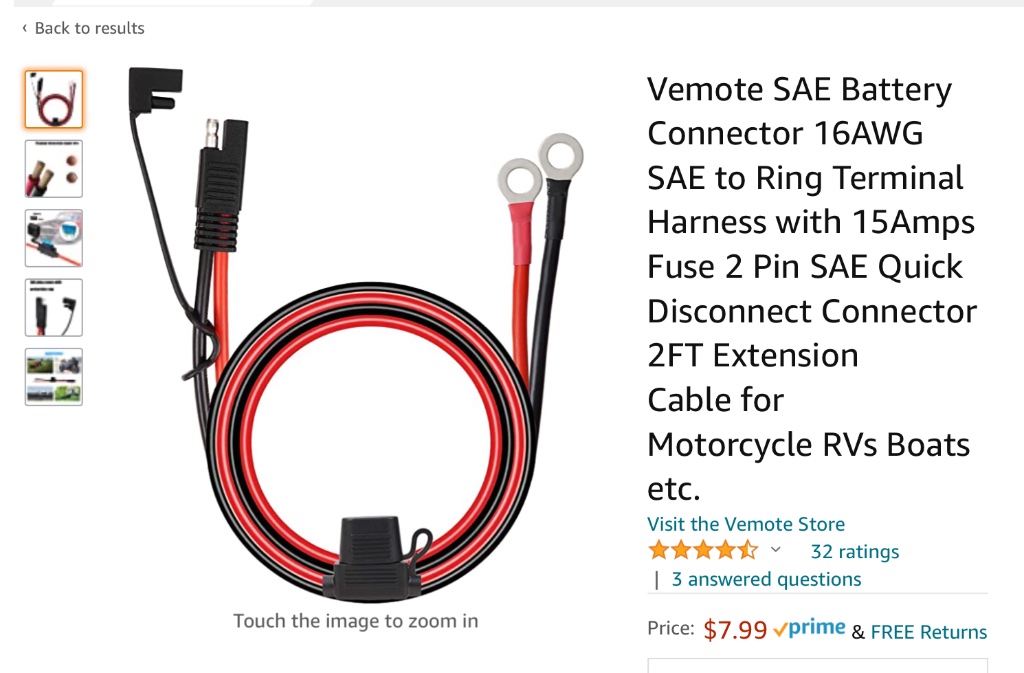
Task: Open the 3 answered questions link
Action: coord(766,579)
